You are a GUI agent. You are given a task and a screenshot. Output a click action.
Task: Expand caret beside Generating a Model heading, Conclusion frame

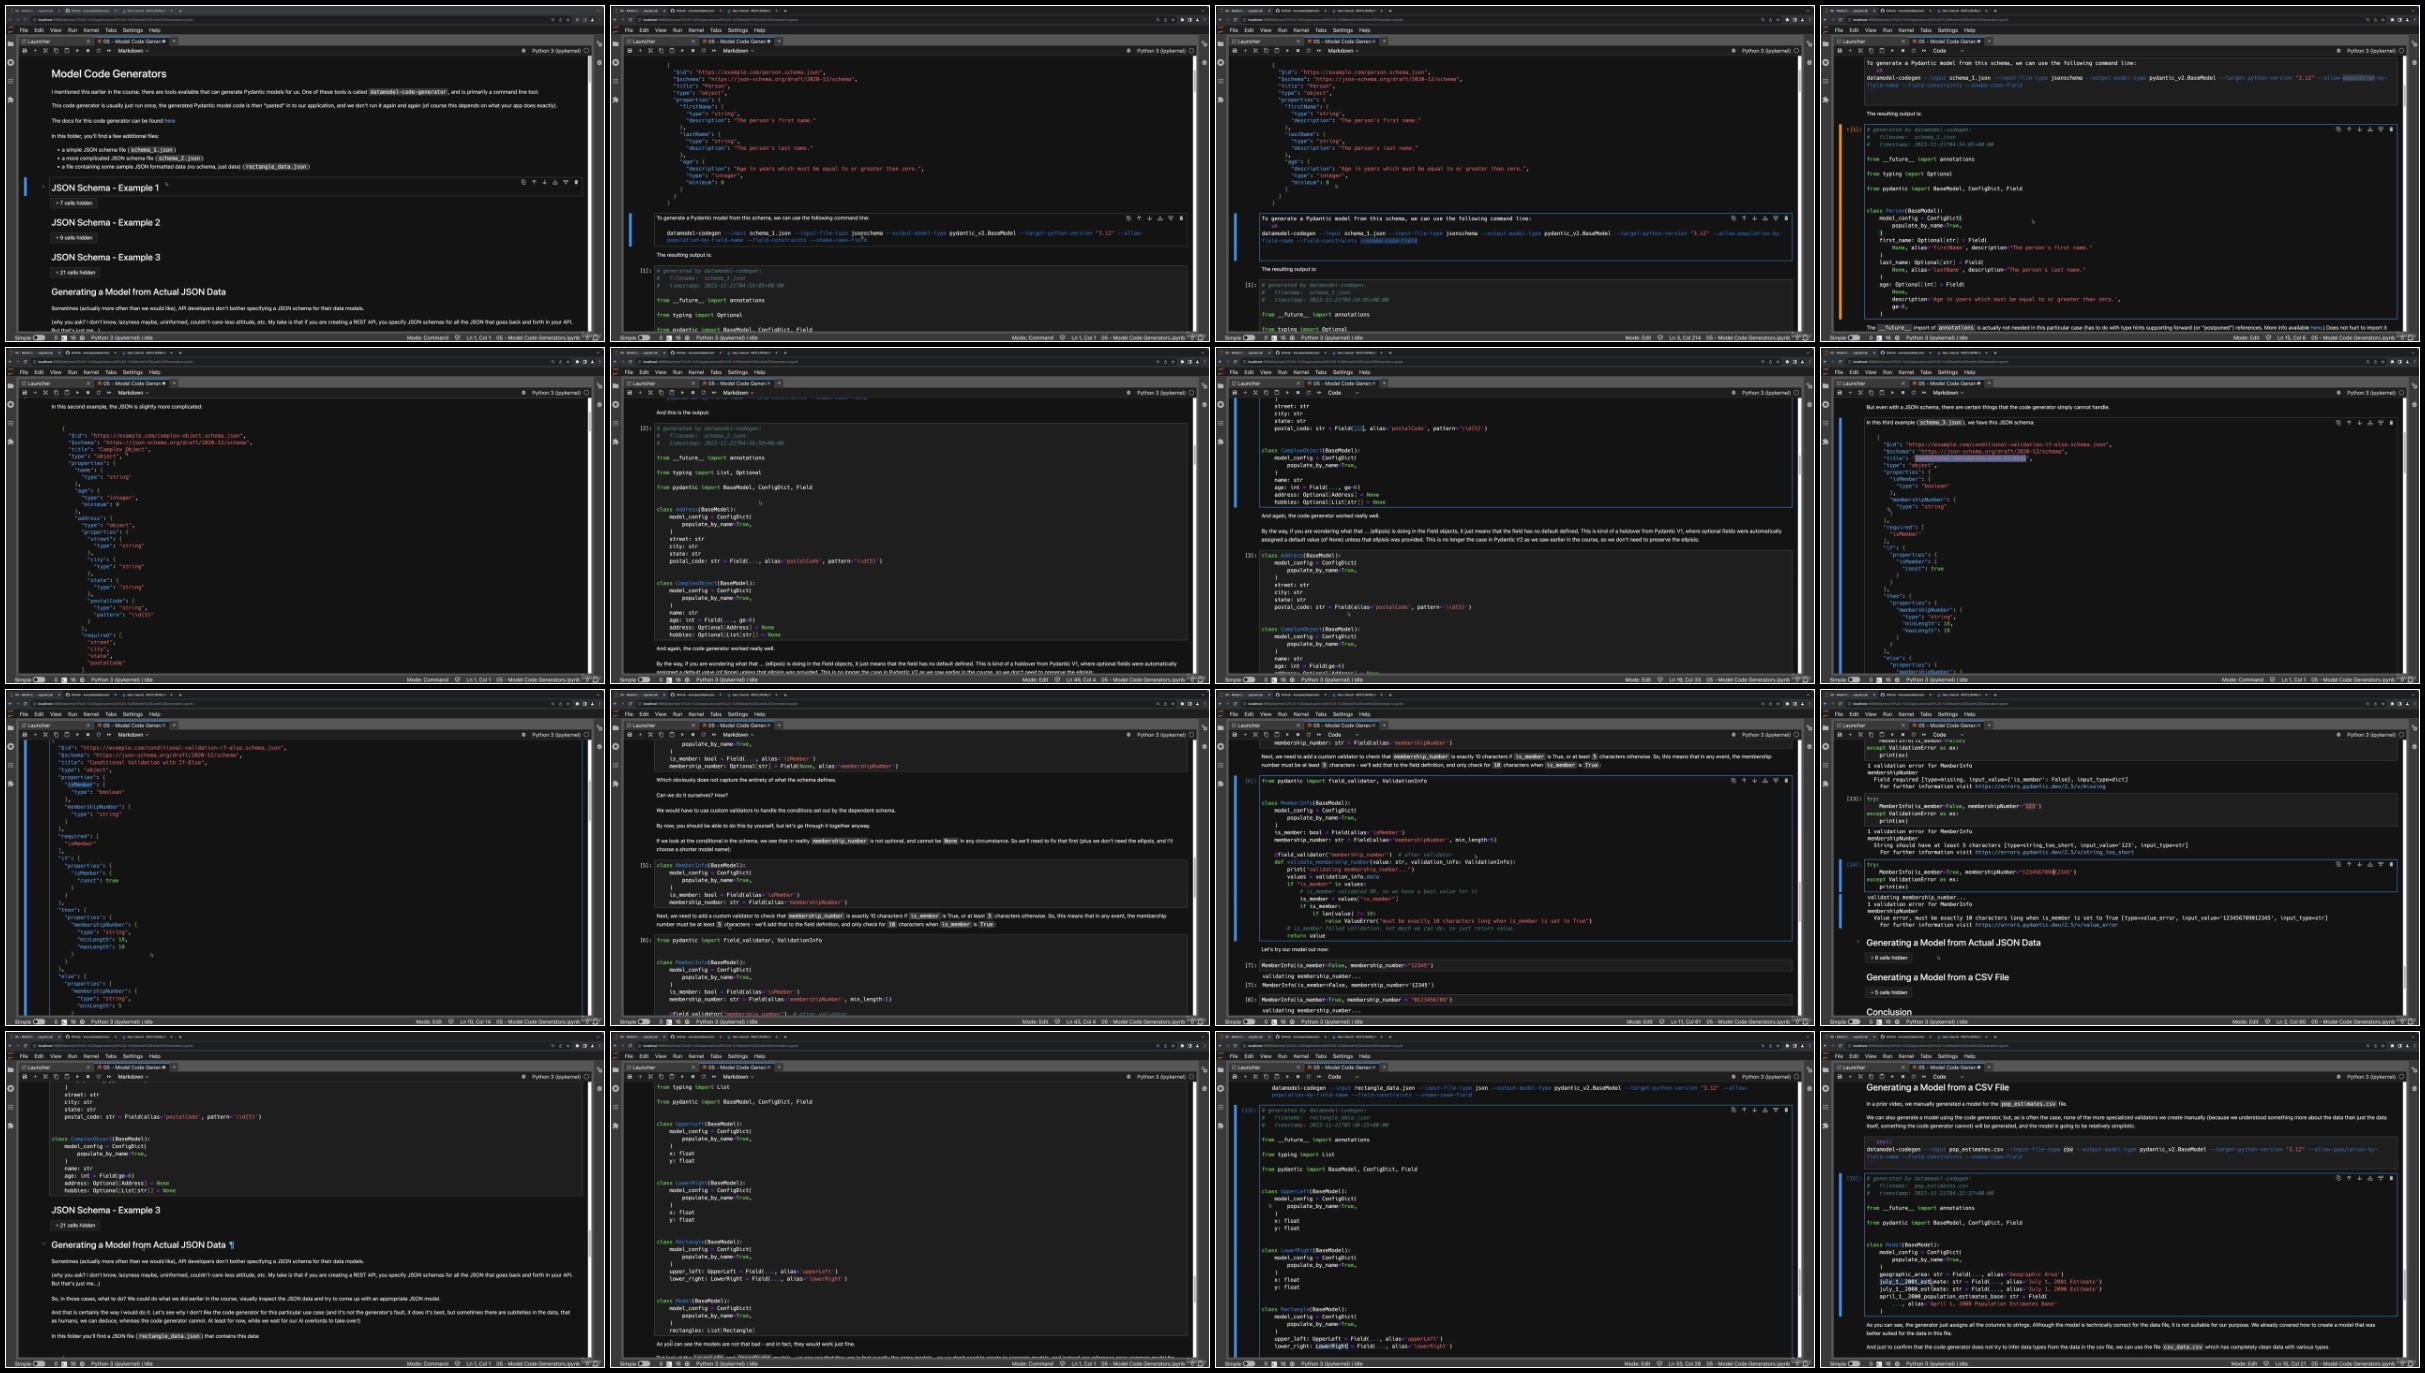coord(1858,942)
